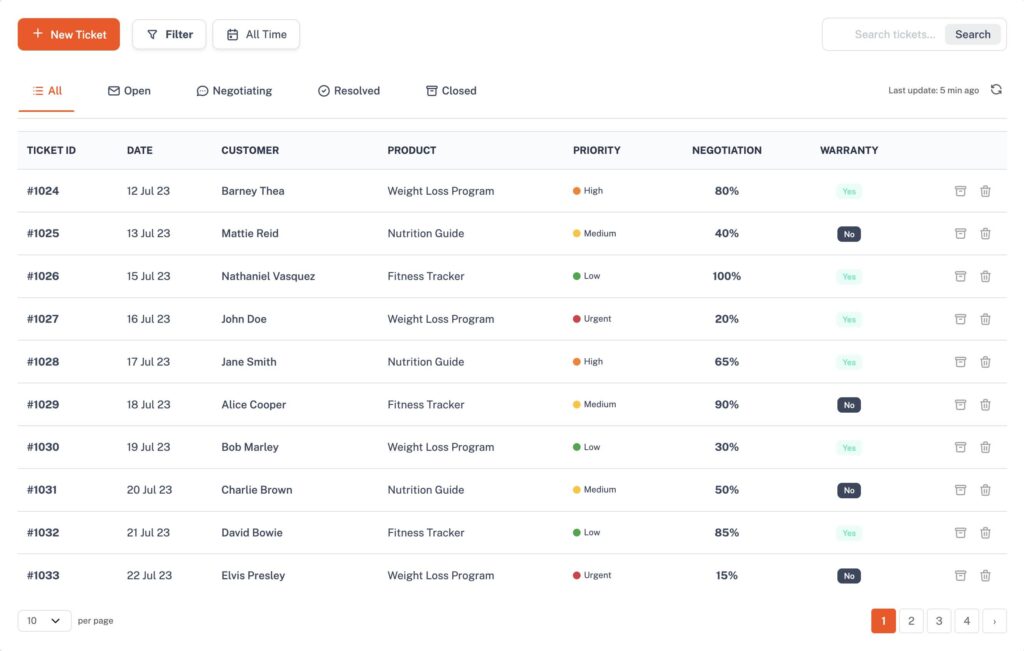Show the Resolved tickets tab

[x=348, y=91]
